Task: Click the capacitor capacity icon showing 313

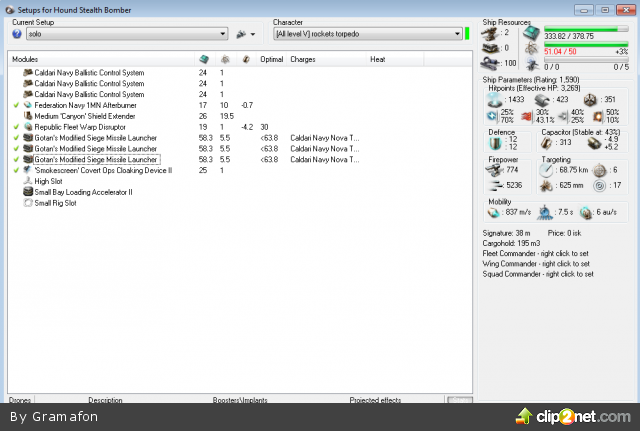Action: click(x=546, y=143)
